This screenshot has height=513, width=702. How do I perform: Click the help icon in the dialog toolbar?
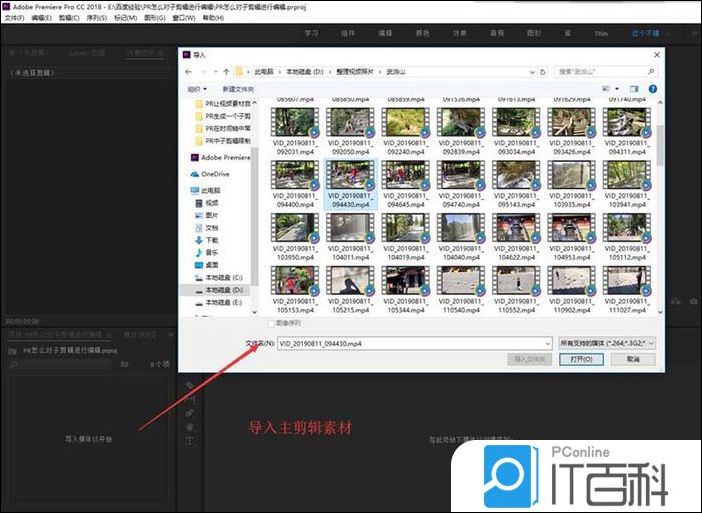pyautogui.click(x=651, y=89)
